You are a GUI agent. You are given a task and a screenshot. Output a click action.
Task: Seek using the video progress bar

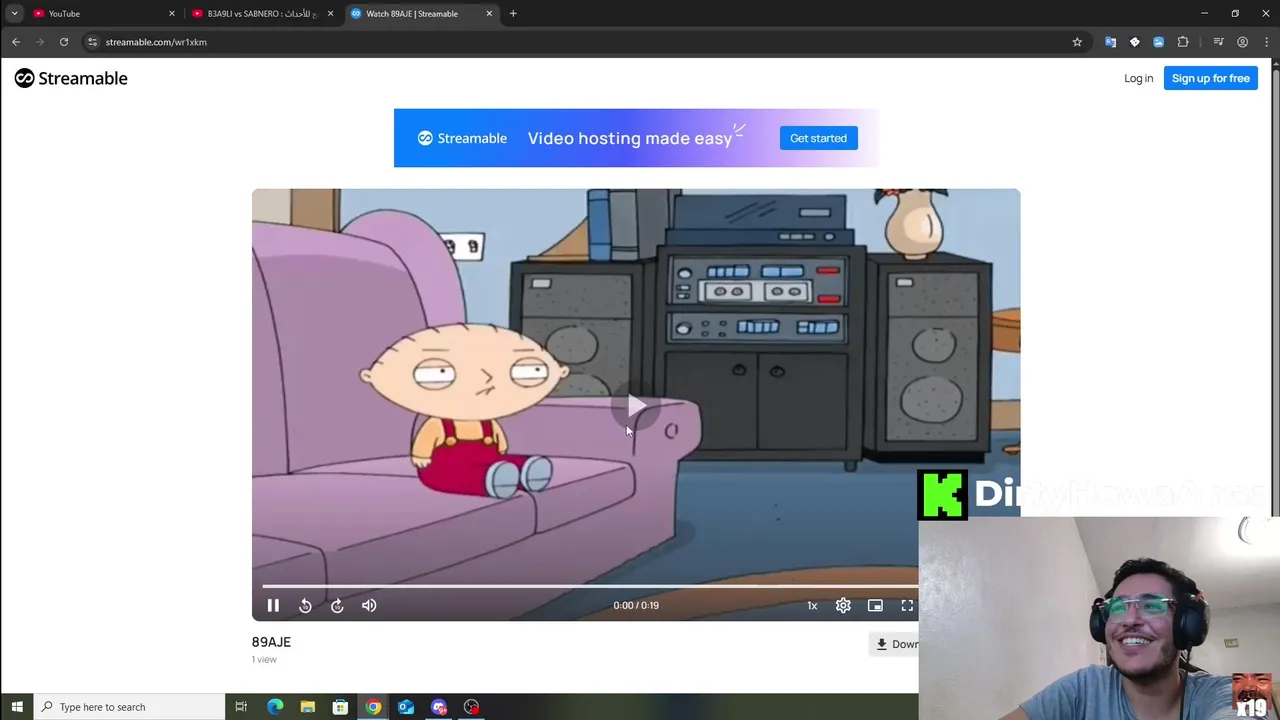(590, 586)
